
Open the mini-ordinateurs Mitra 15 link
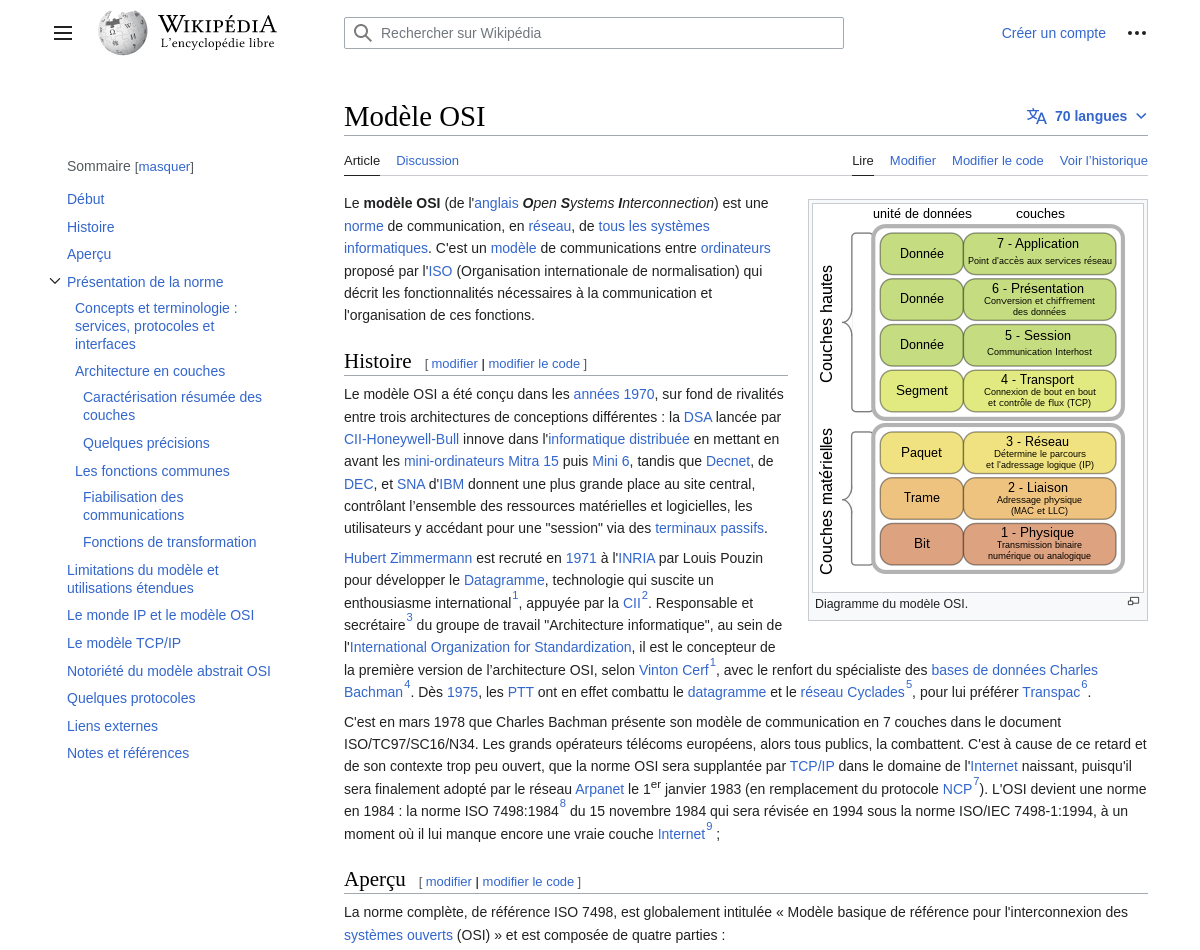pyautogui.click(x=481, y=461)
